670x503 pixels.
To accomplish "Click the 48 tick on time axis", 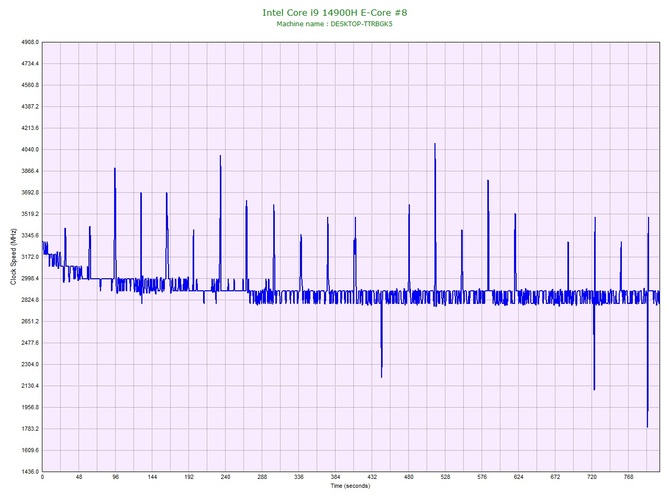I will click(x=79, y=477).
